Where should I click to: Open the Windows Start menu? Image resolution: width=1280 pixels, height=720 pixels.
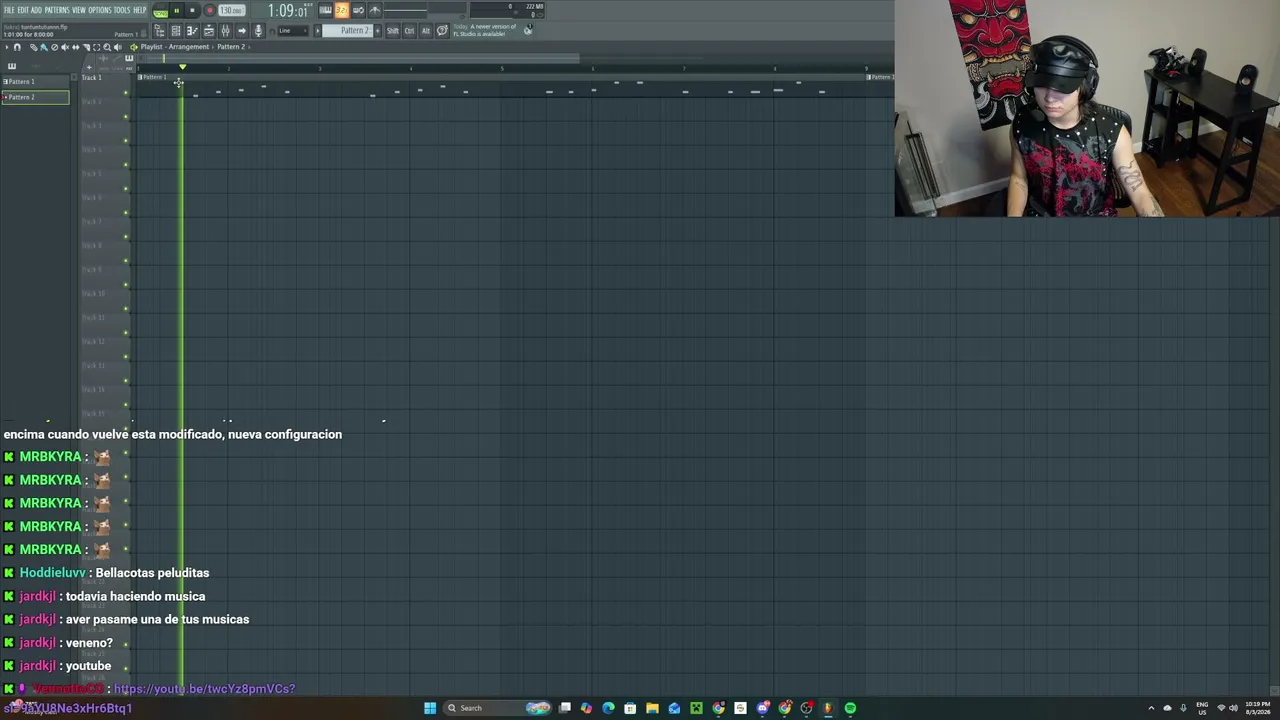click(430, 708)
